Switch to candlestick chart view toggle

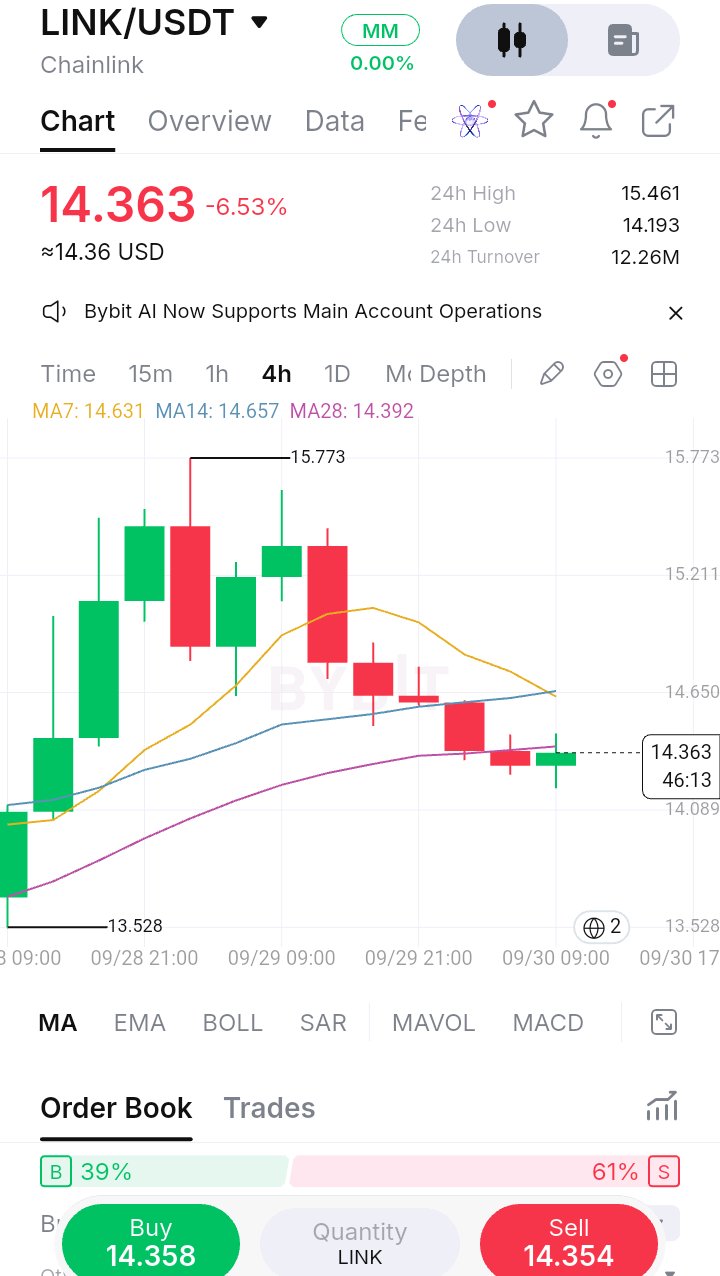(512, 41)
